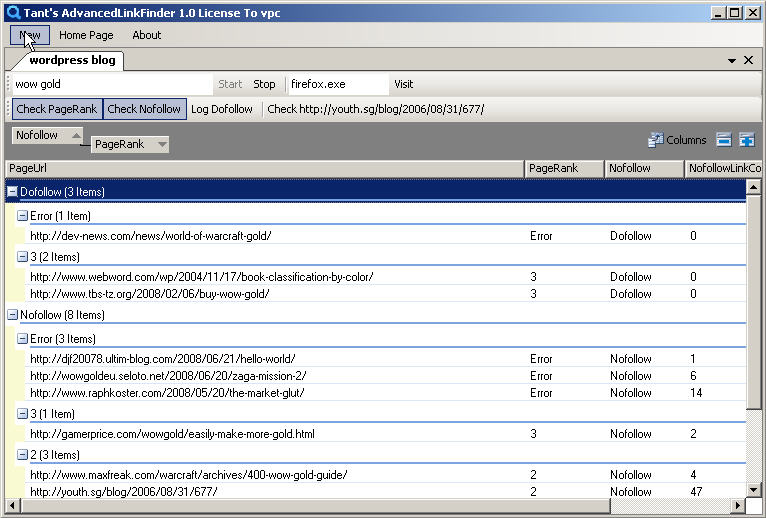Click the app magnifier title icon
Screen dimensions: 766x518
14,12
